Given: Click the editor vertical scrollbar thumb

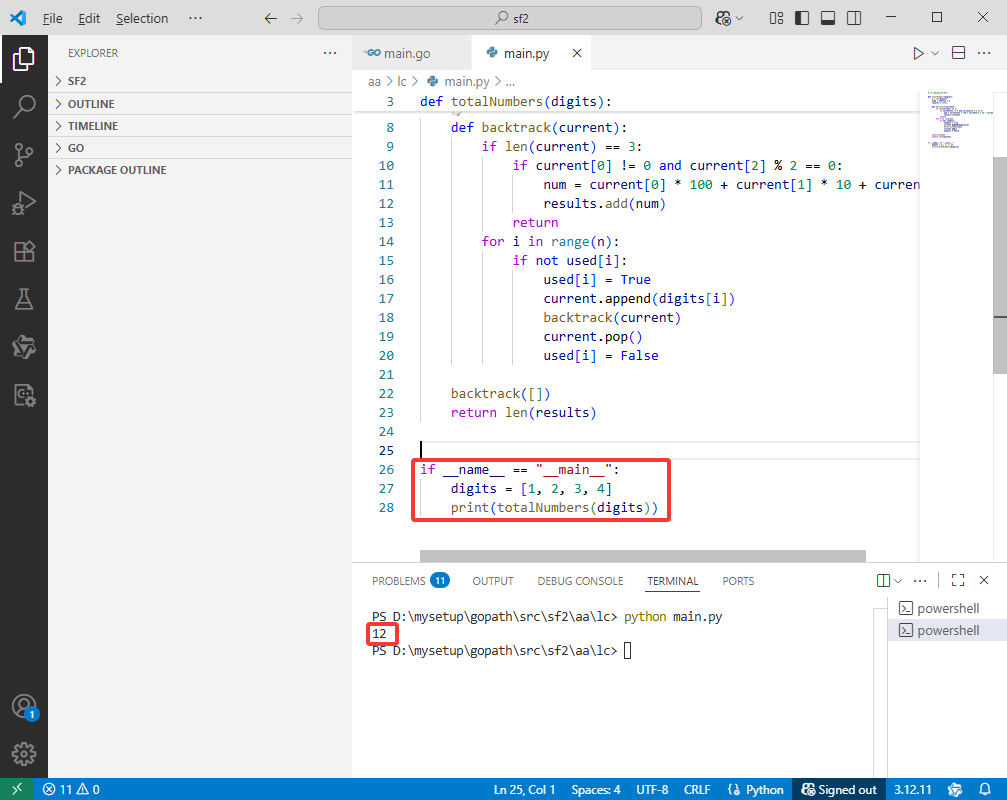Looking at the screenshot, I should [1000, 265].
